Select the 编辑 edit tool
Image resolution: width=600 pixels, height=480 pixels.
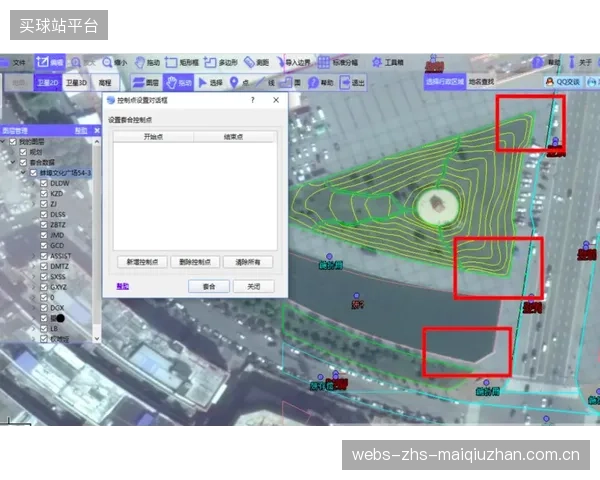(50, 62)
